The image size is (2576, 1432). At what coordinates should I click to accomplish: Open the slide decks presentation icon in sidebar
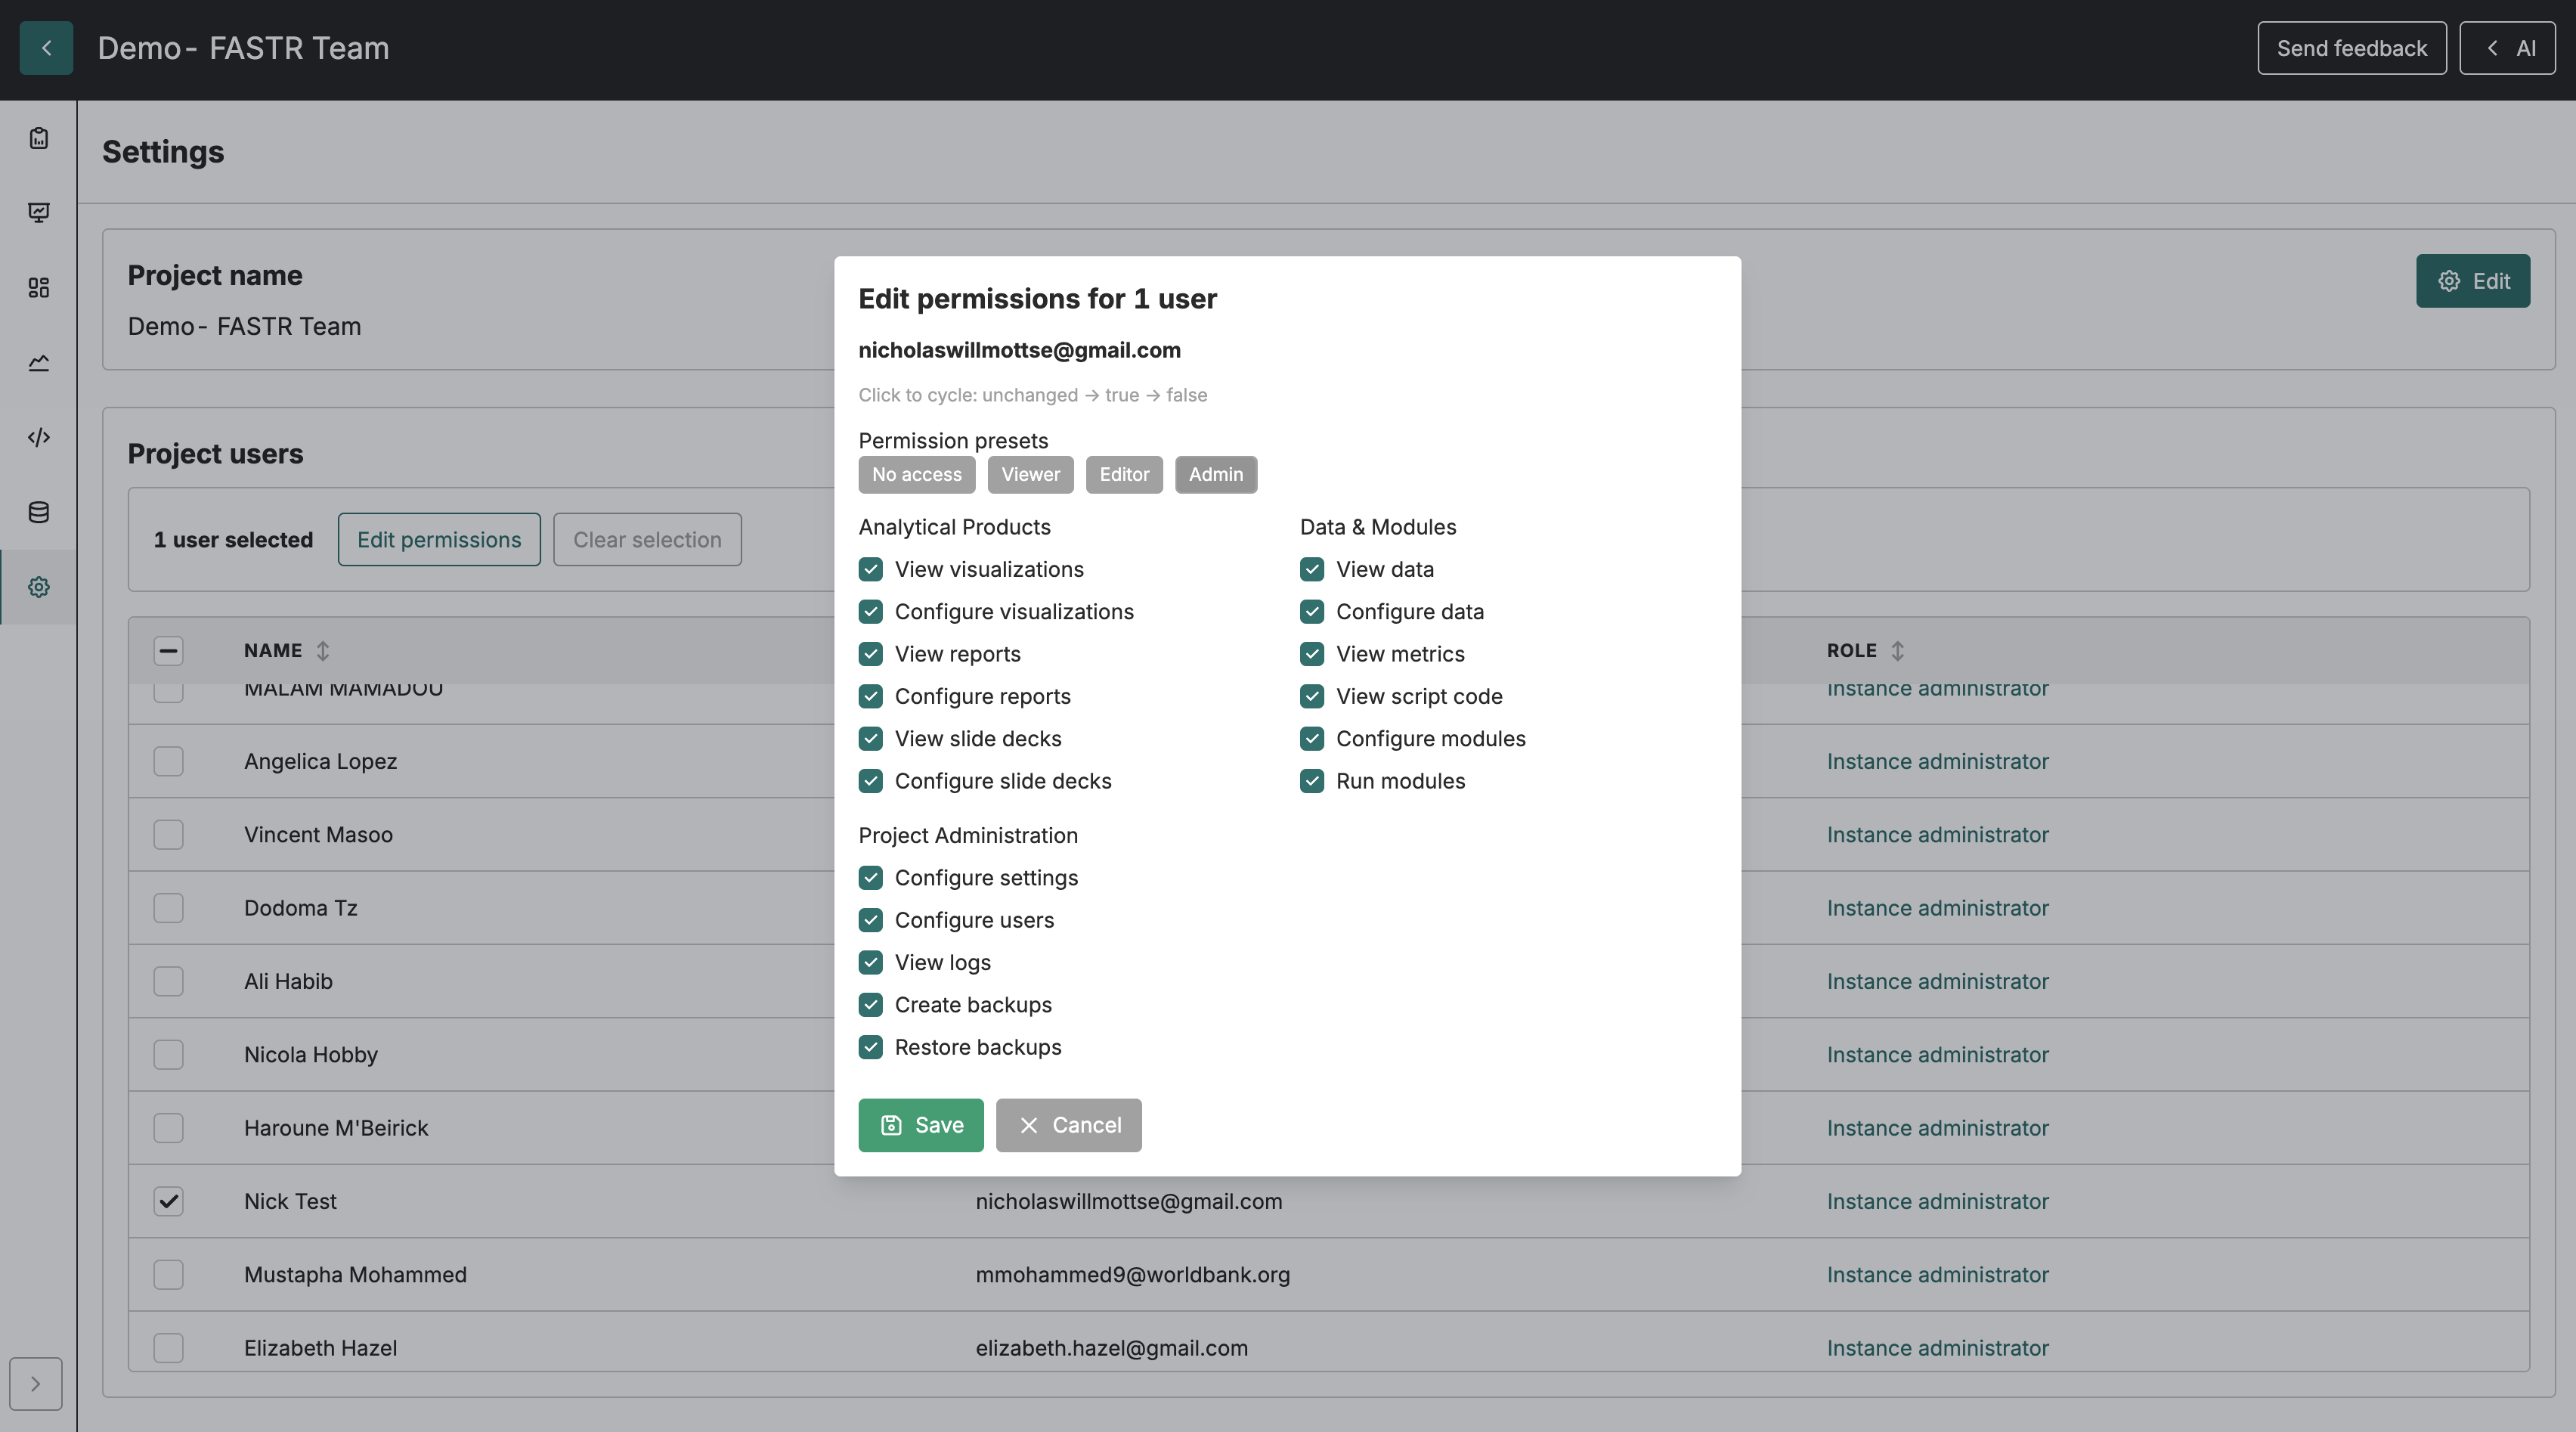(x=39, y=213)
